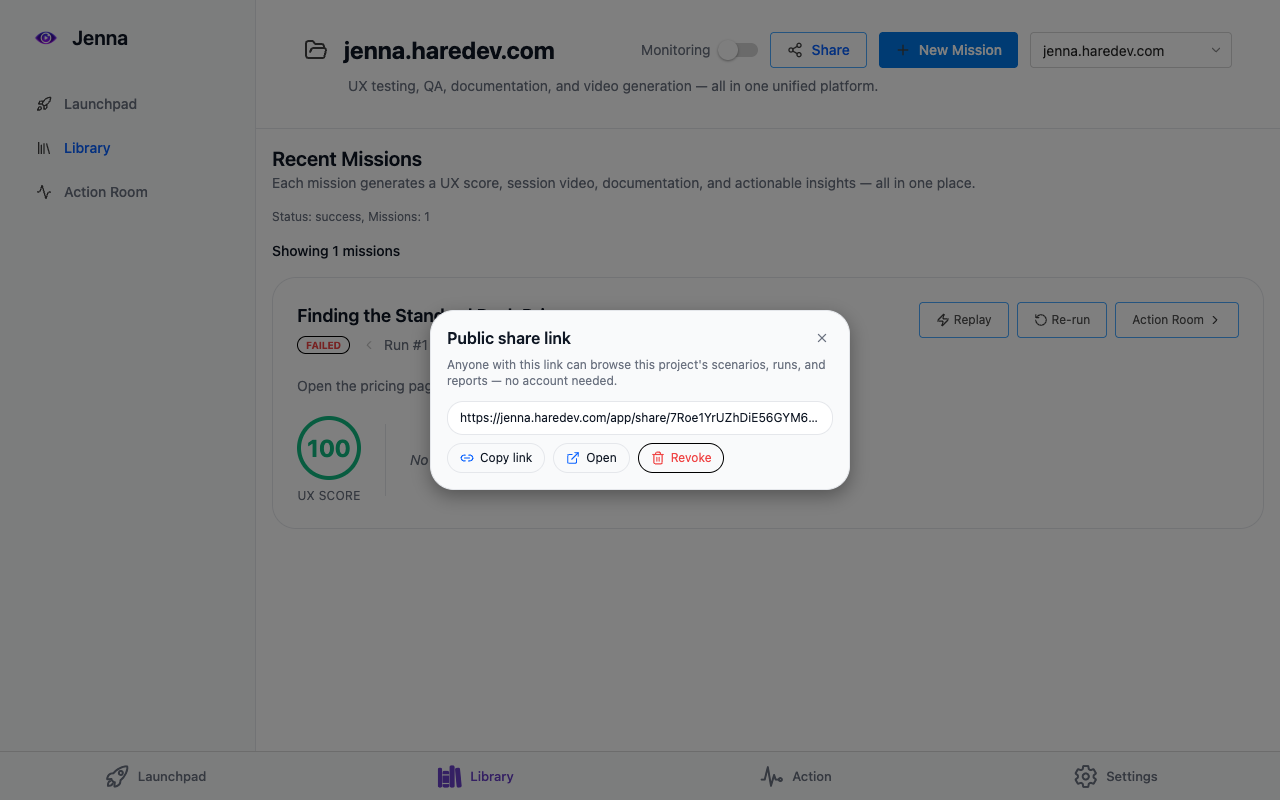Click the share URL text field
The height and width of the screenshot is (800, 1280).
640,418
